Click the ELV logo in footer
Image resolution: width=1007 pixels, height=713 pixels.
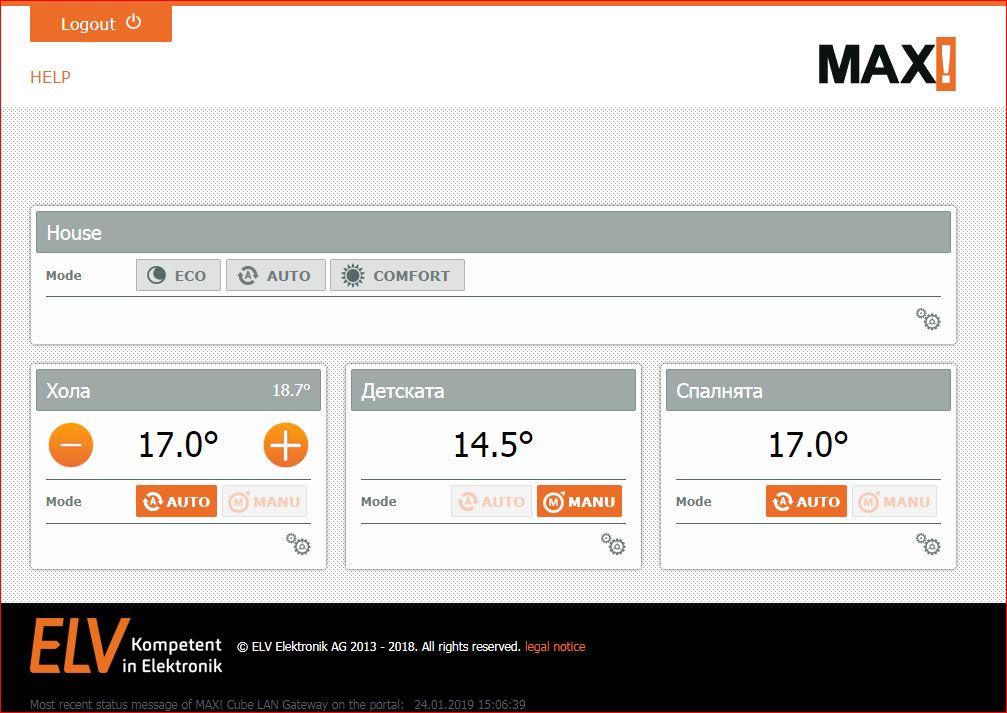pos(80,645)
